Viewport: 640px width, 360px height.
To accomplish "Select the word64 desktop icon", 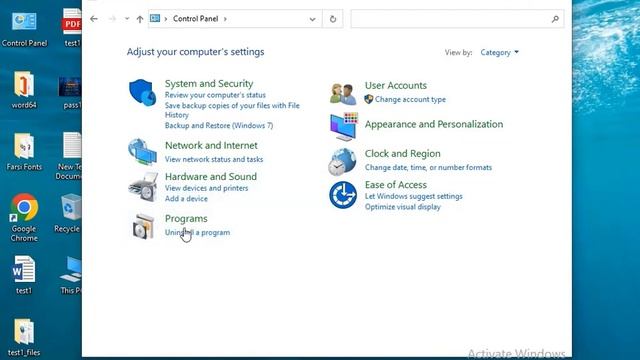I will (x=24, y=90).
